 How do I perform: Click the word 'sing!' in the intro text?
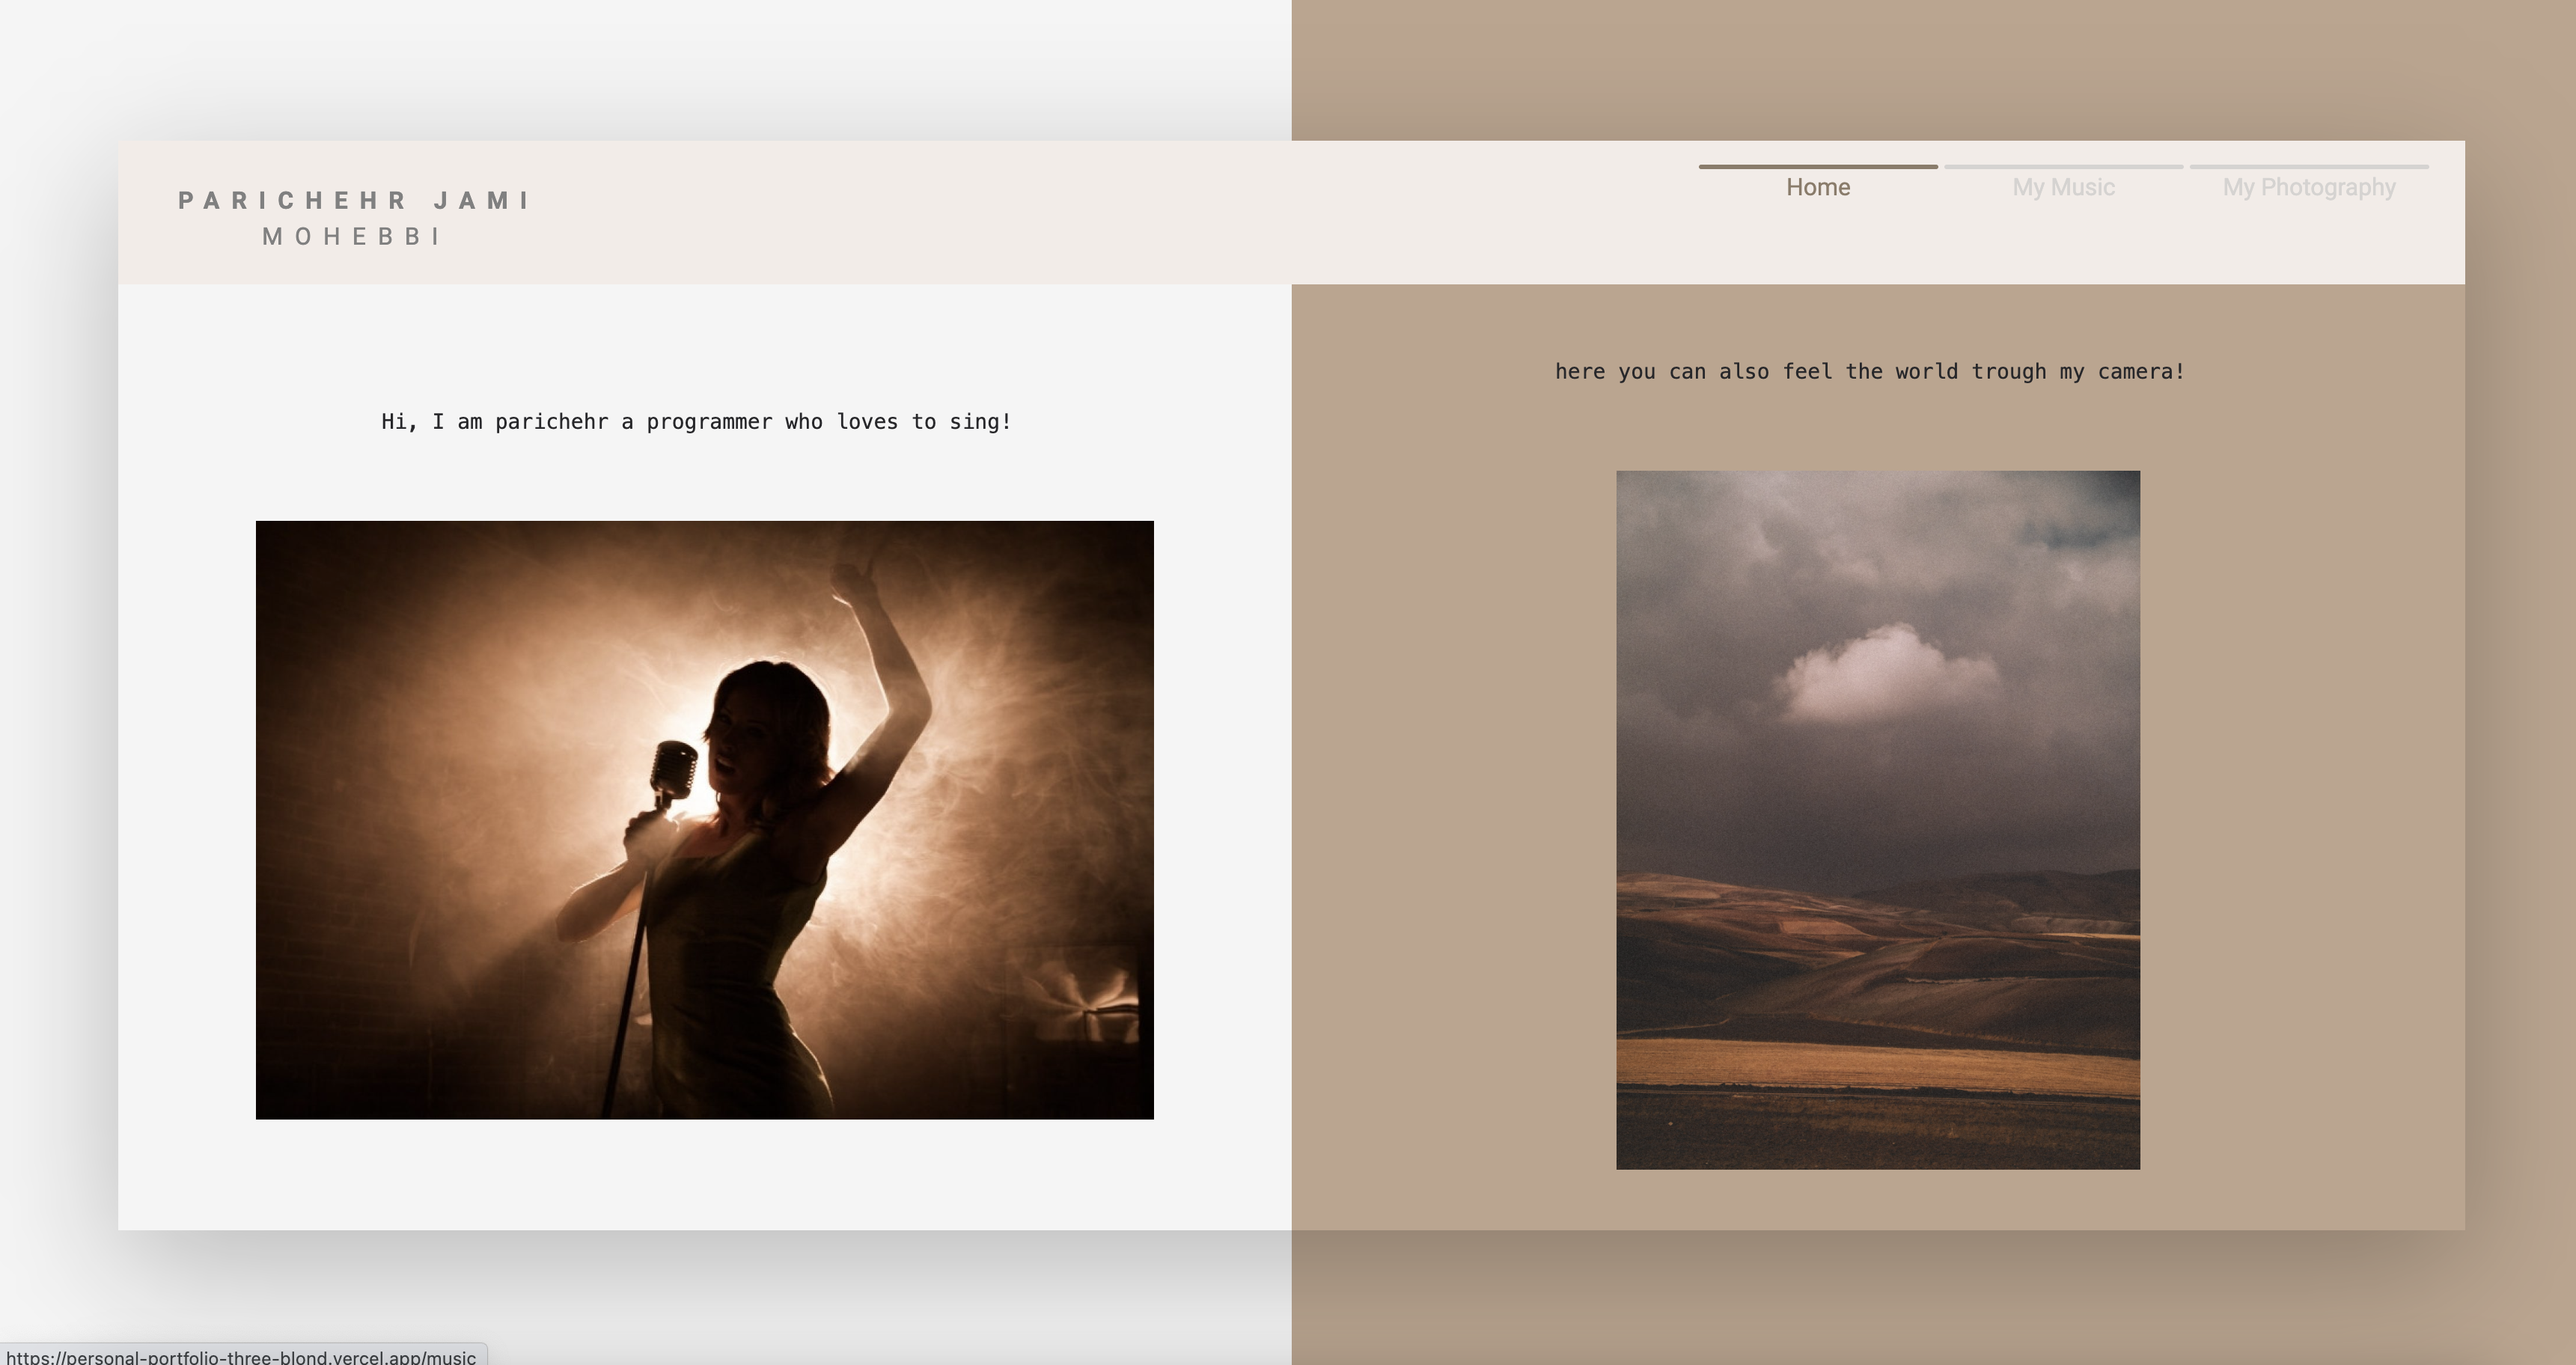[x=980, y=422]
